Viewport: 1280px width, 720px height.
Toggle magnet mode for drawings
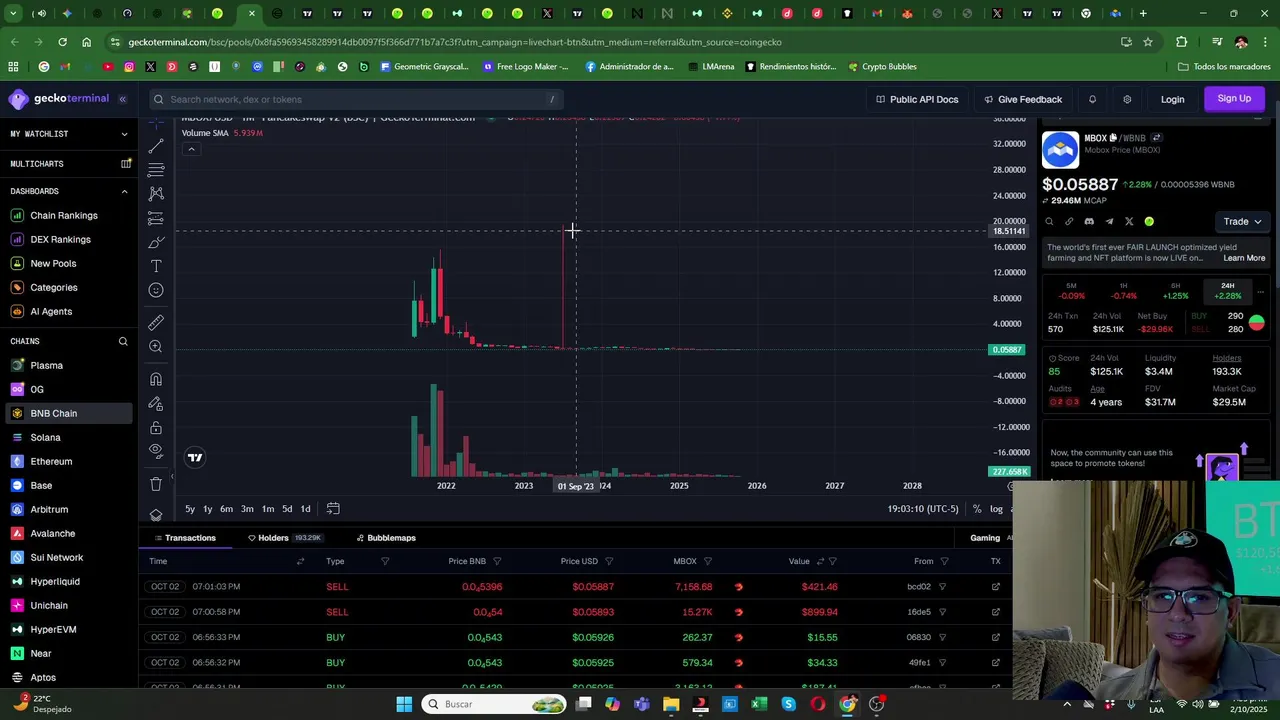(x=156, y=379)
